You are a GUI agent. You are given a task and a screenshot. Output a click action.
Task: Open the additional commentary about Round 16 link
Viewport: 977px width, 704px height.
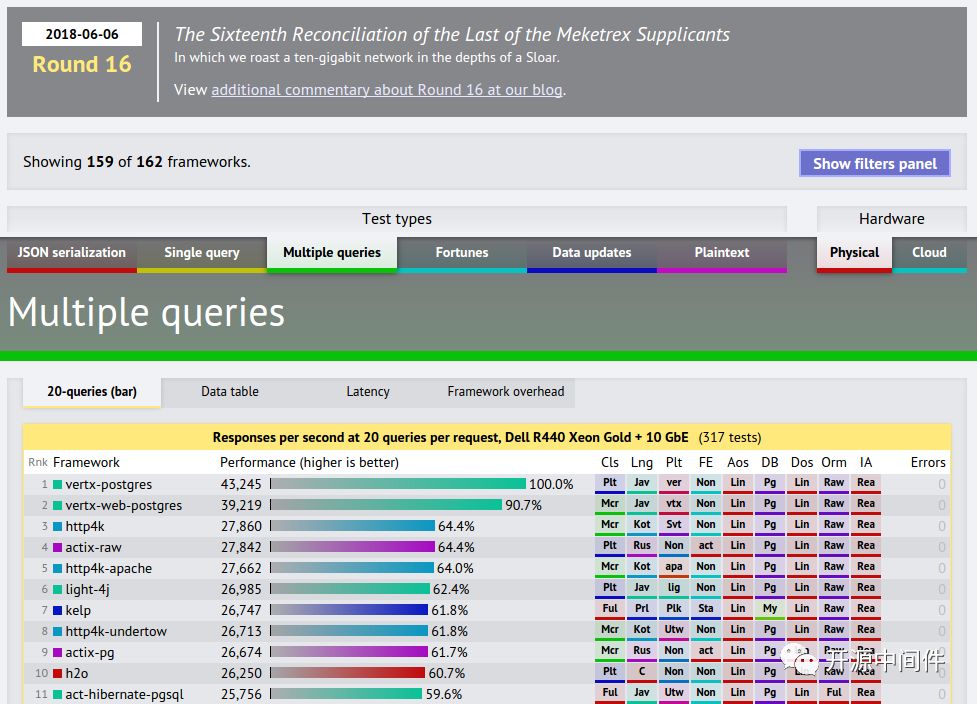point(386,90)
